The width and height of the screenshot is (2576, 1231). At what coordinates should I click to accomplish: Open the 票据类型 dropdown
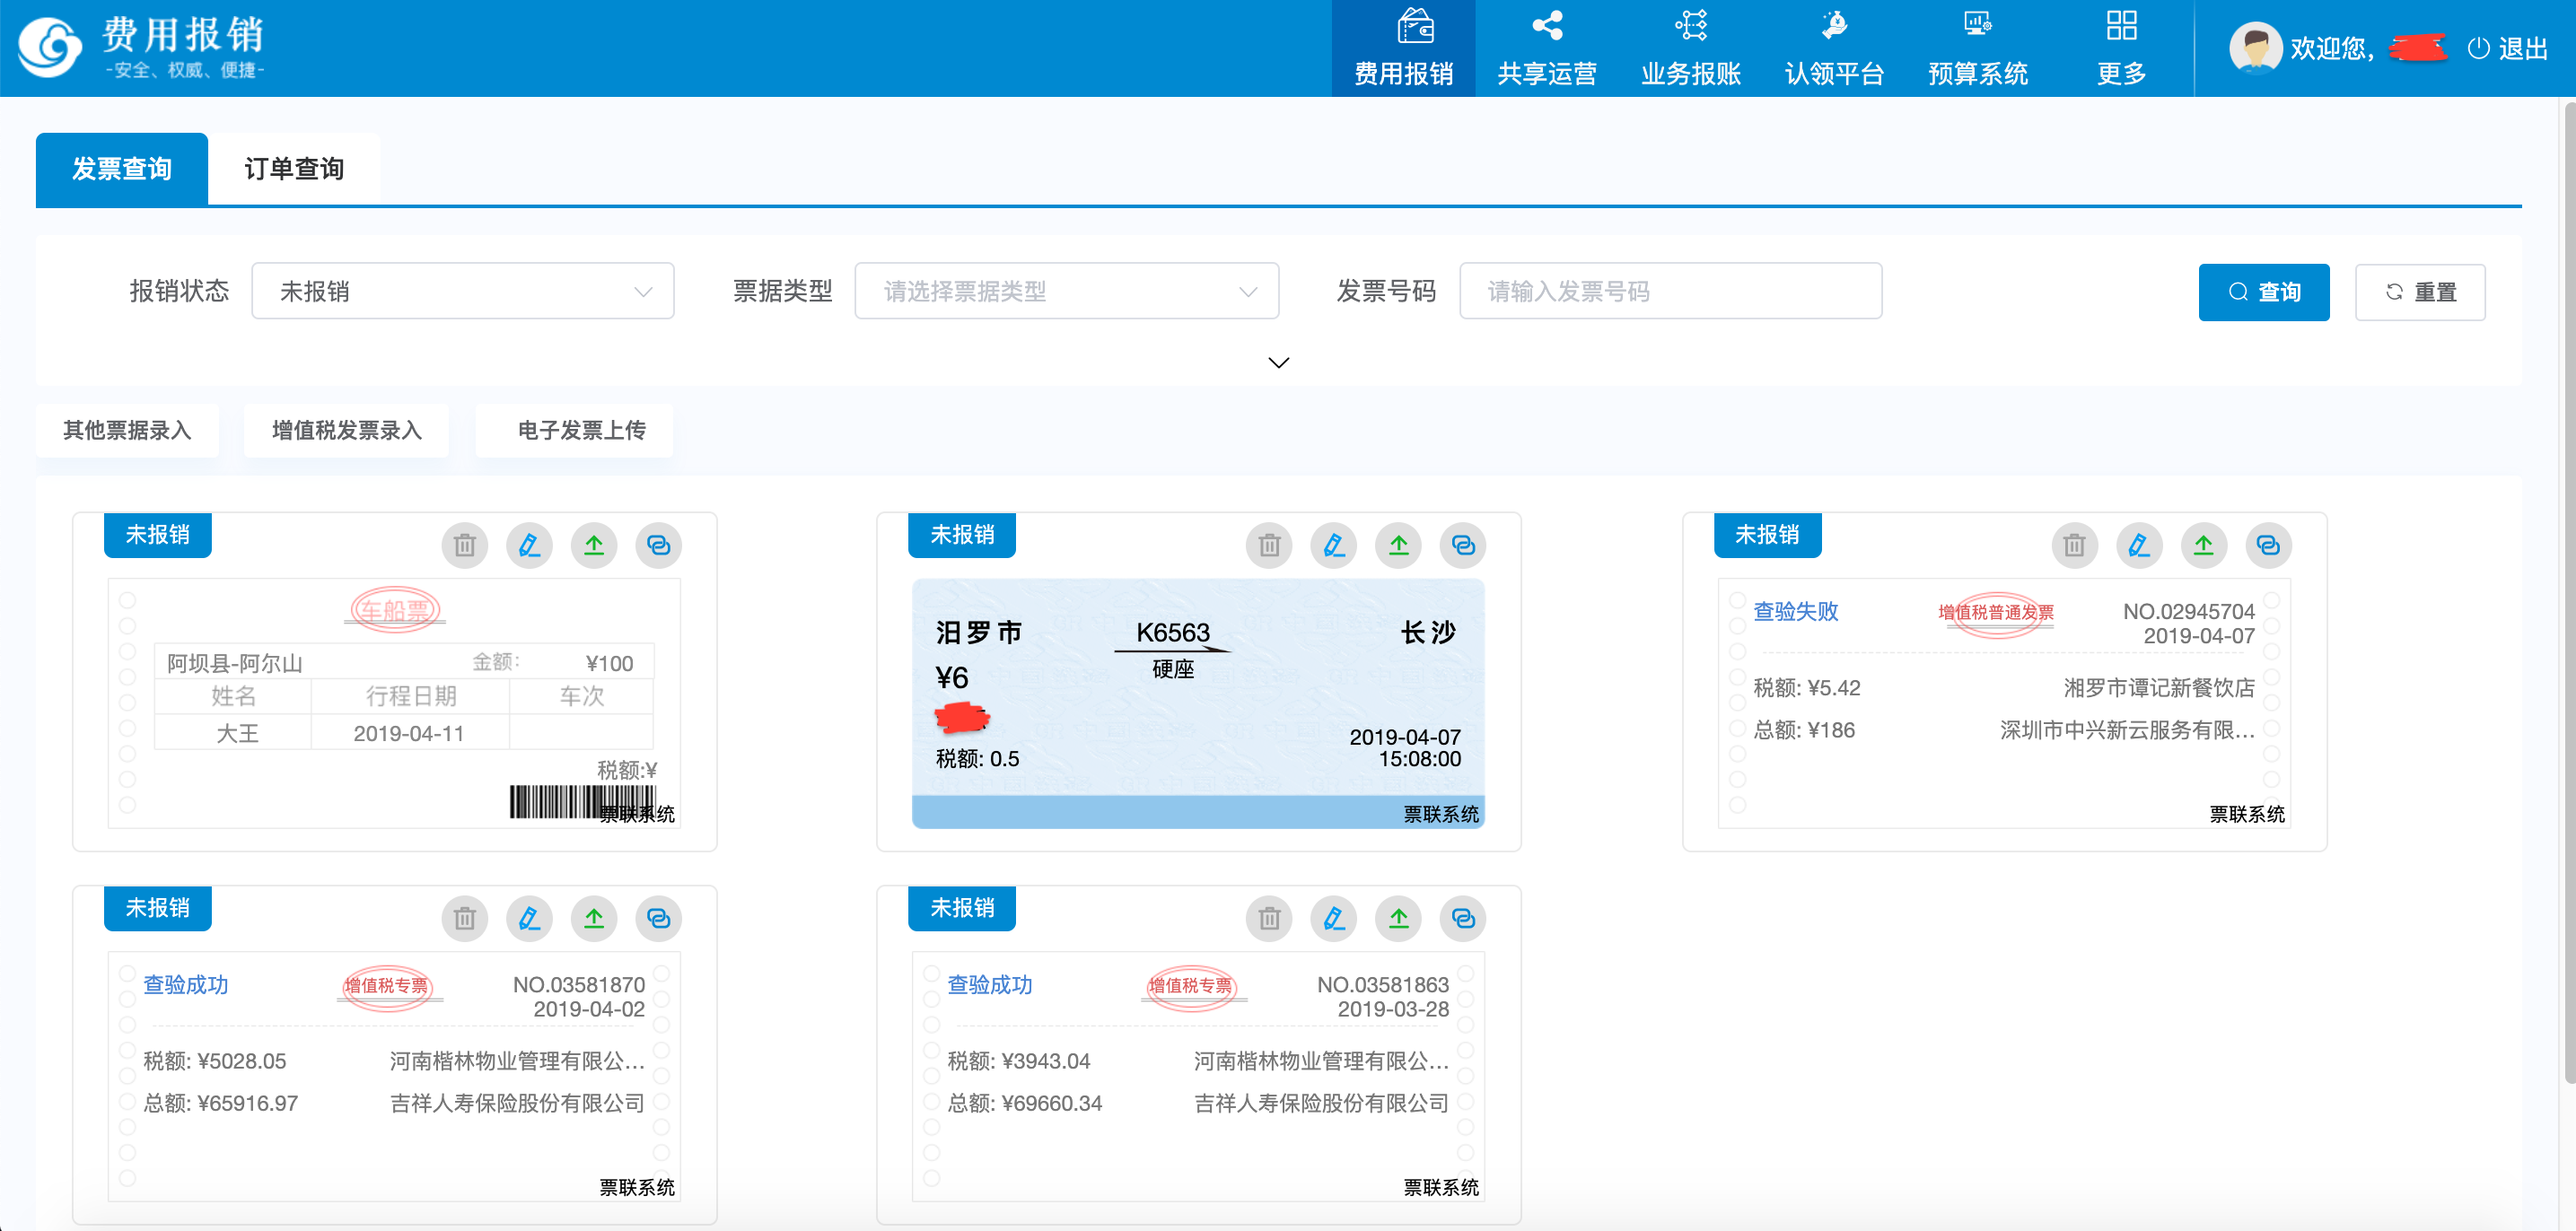[1066, 291]
